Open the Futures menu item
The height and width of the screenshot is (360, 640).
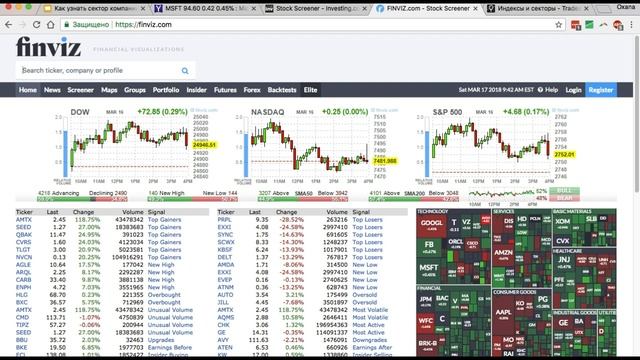[x=225, y=90]
